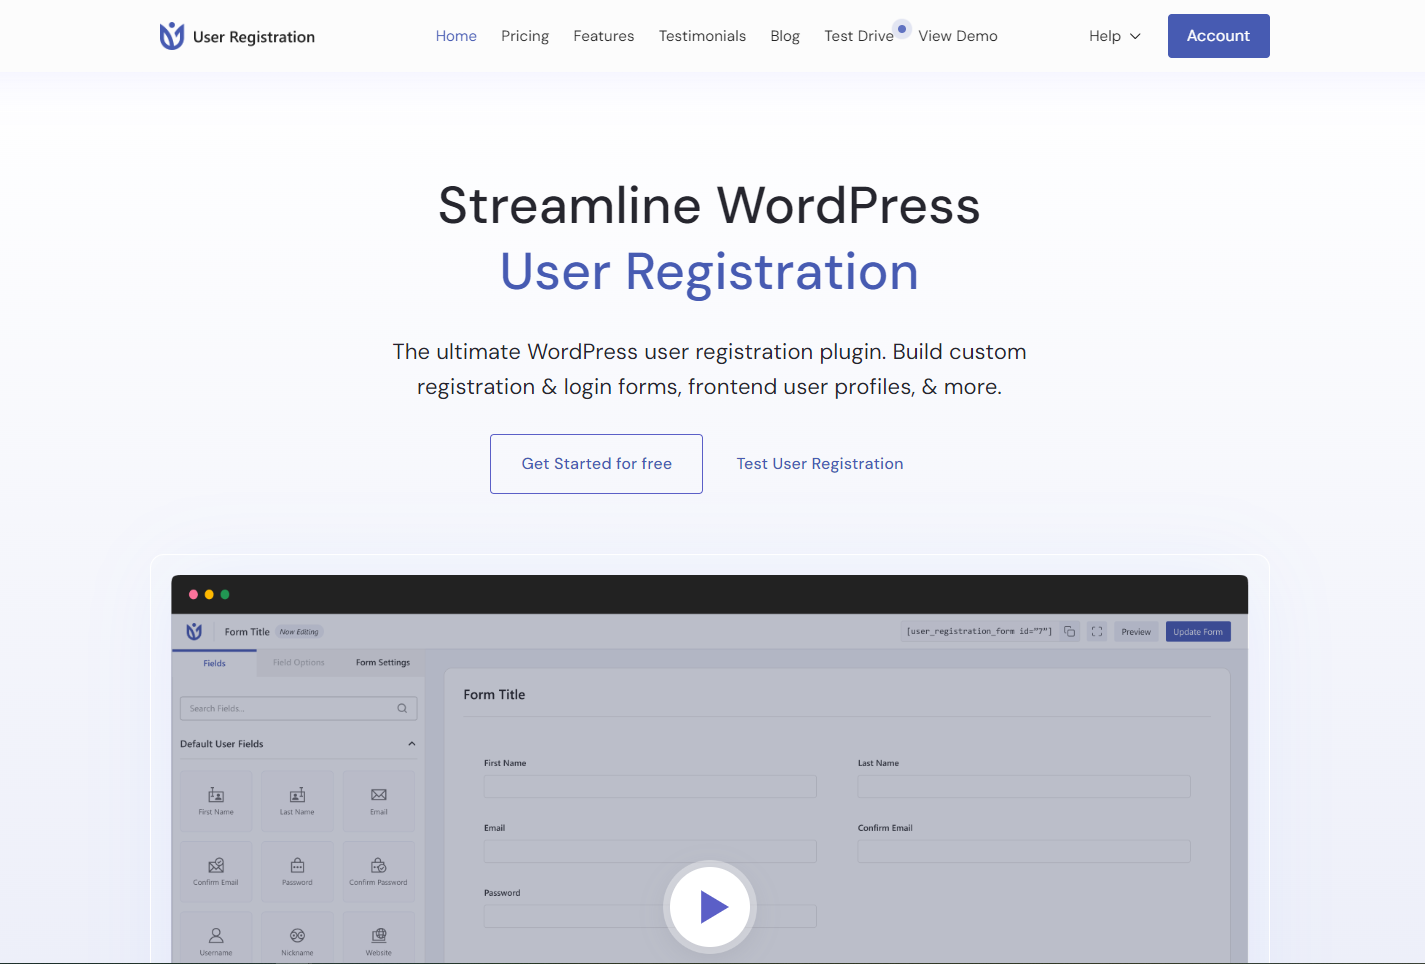Click the Test User Registration link
This screenshot has height=964, width=1425.
coord(820,464)
